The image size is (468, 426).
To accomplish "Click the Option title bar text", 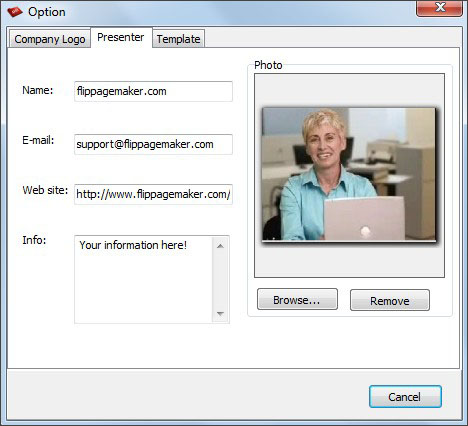I will tap(47, 12).
